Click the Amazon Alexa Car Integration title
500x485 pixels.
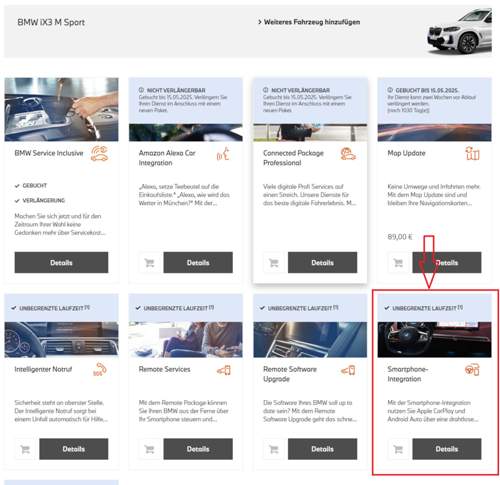[x=167, y=158]
